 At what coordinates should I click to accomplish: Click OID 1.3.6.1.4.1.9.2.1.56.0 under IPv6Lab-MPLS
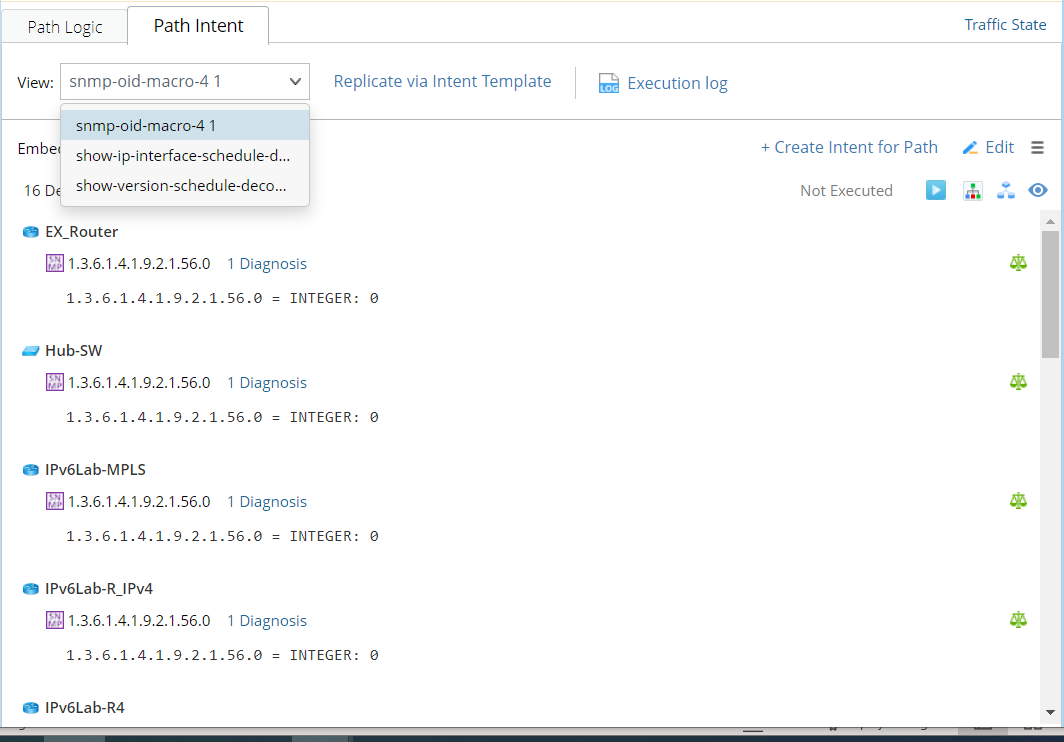point(139,501)
